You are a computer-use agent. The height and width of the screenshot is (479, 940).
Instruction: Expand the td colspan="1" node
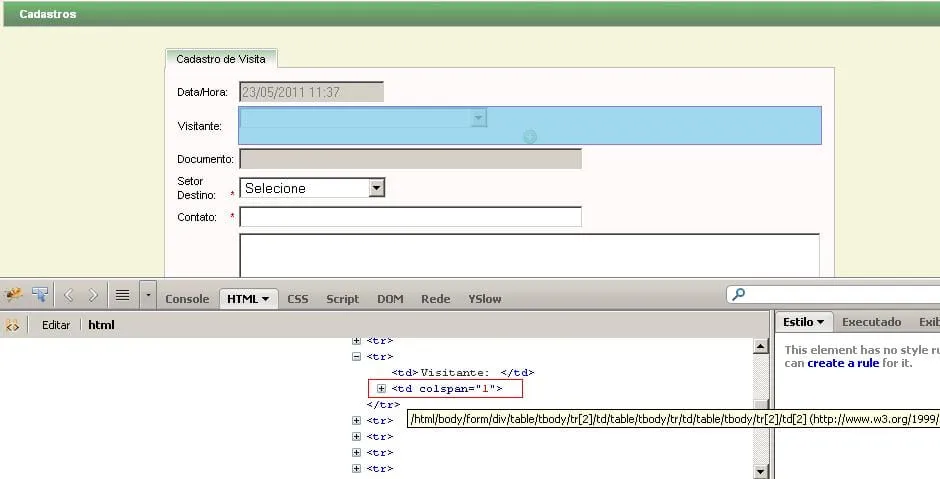click(381, 388)
